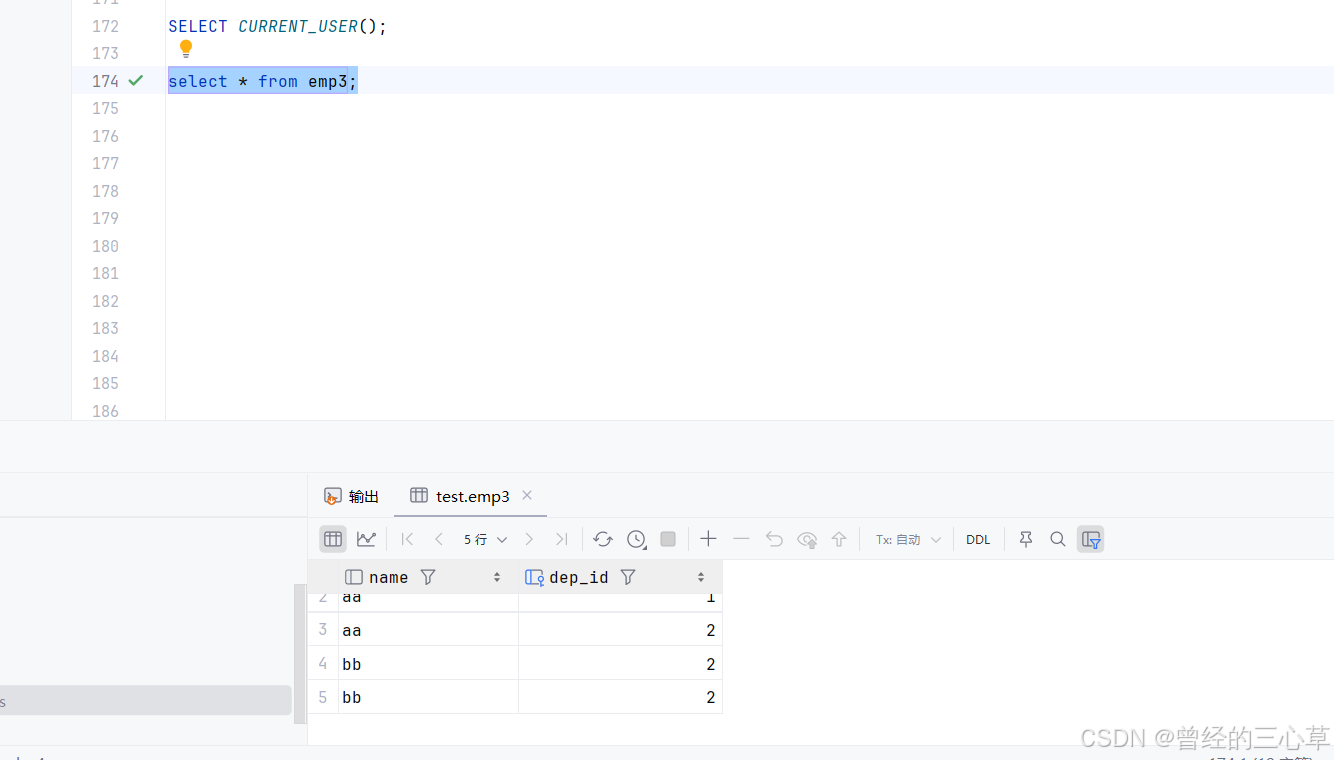The image size is (1334, 760).
Task: Sort by the name column arrows
Action: tap(497, 577)
